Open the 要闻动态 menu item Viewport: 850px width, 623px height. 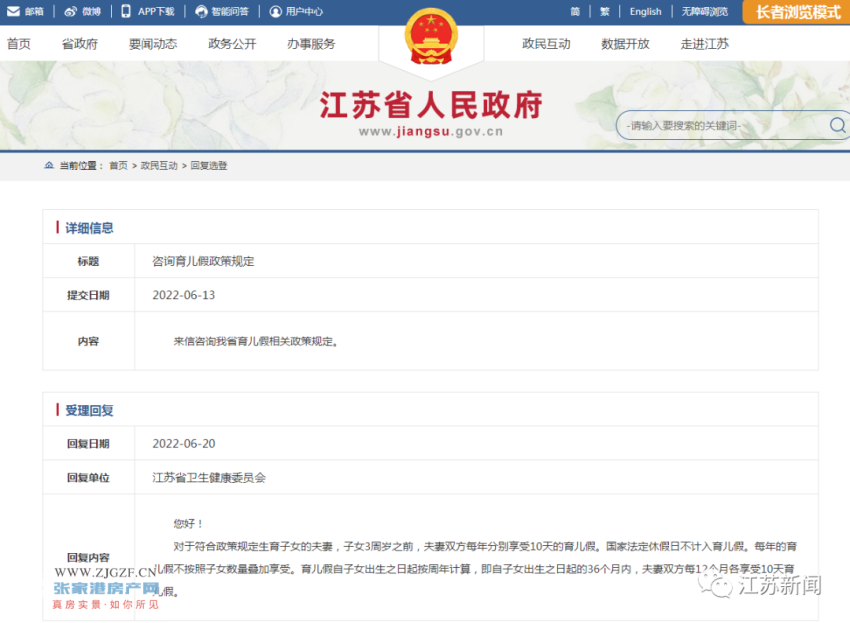point(153,44)
